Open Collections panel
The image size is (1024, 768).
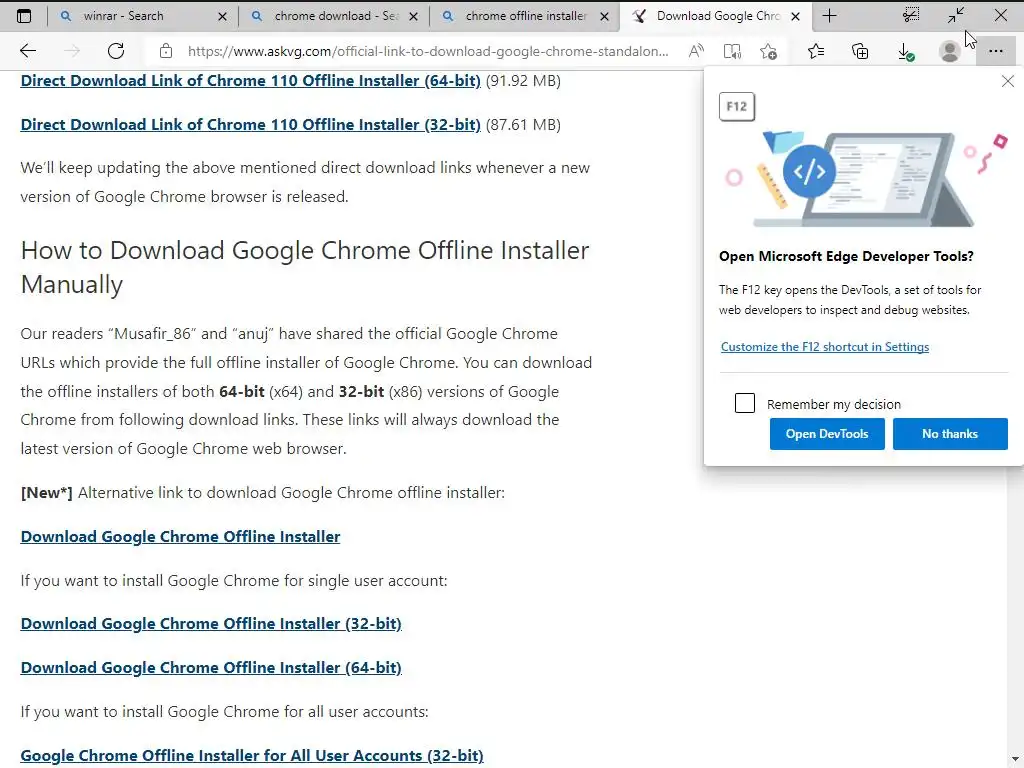(860, 51)
